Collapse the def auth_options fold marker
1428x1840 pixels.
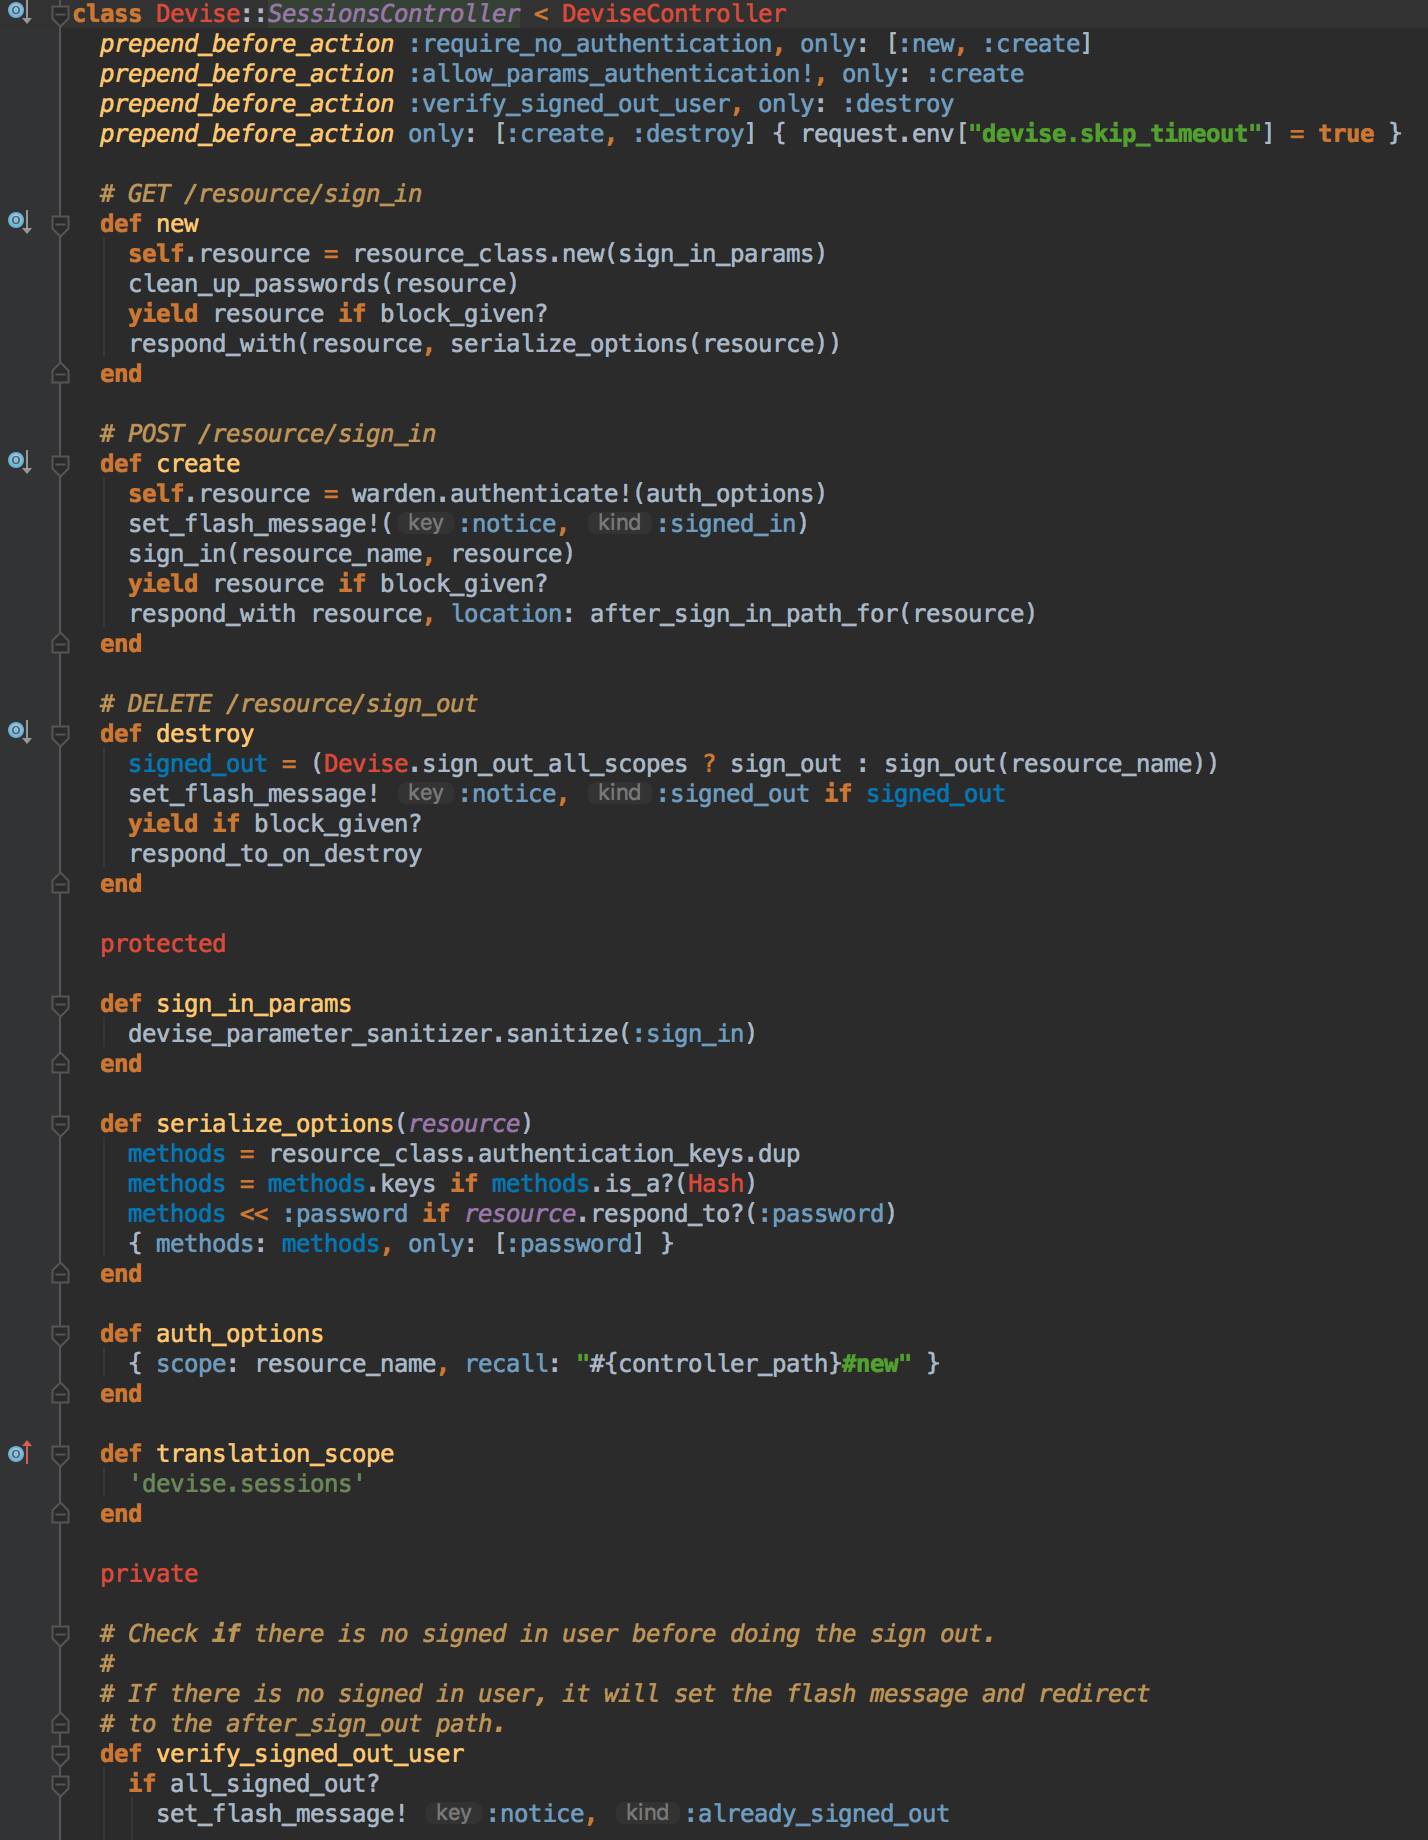(x=60, y=1334)
